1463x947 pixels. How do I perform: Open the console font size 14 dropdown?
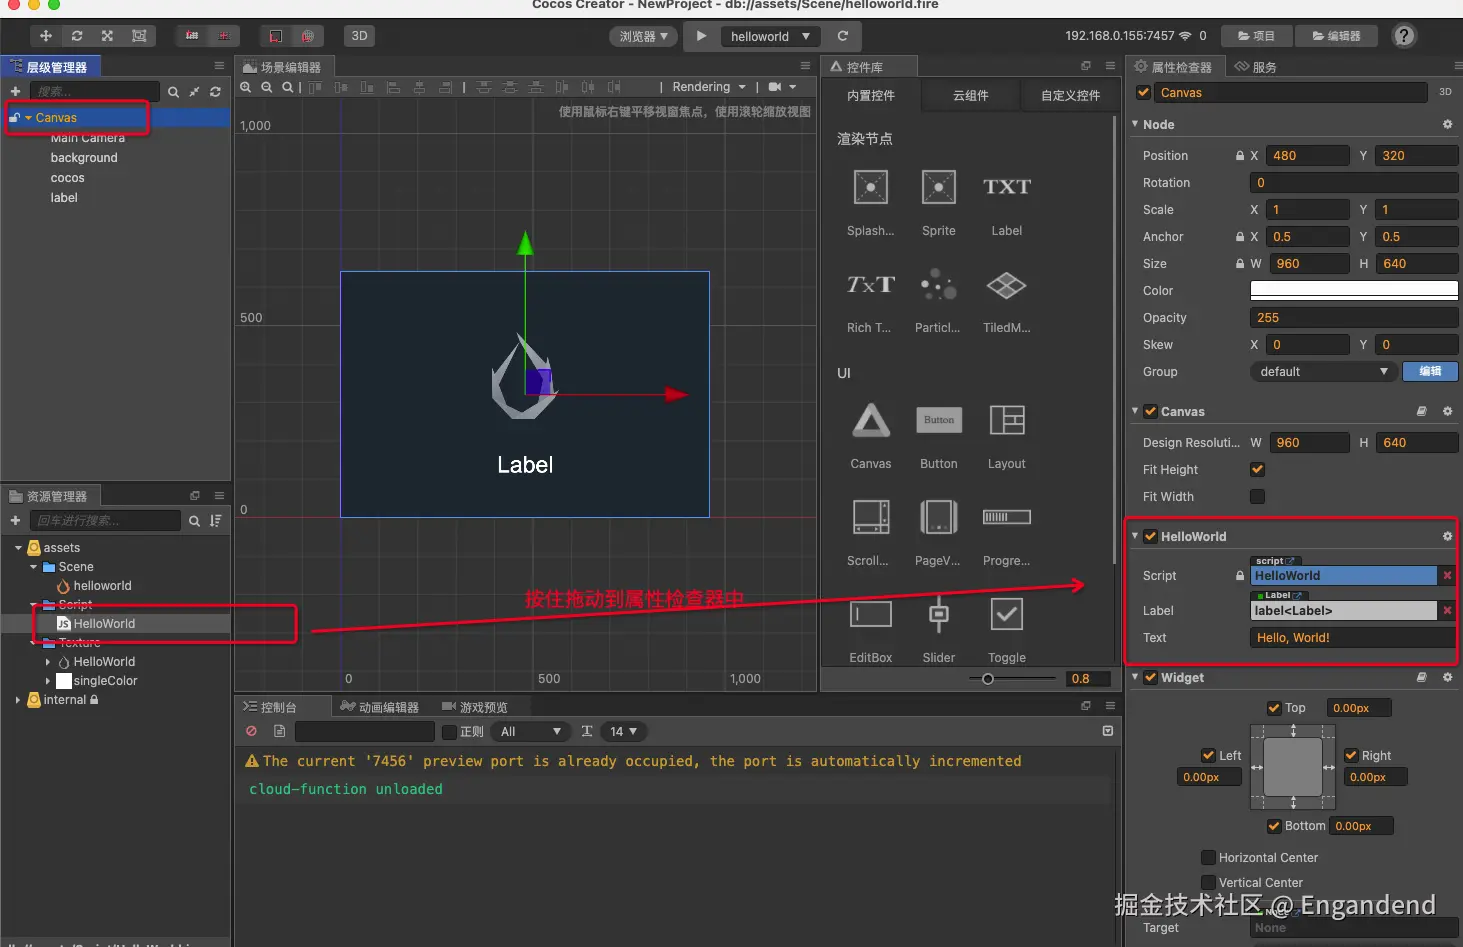(623, 732)
